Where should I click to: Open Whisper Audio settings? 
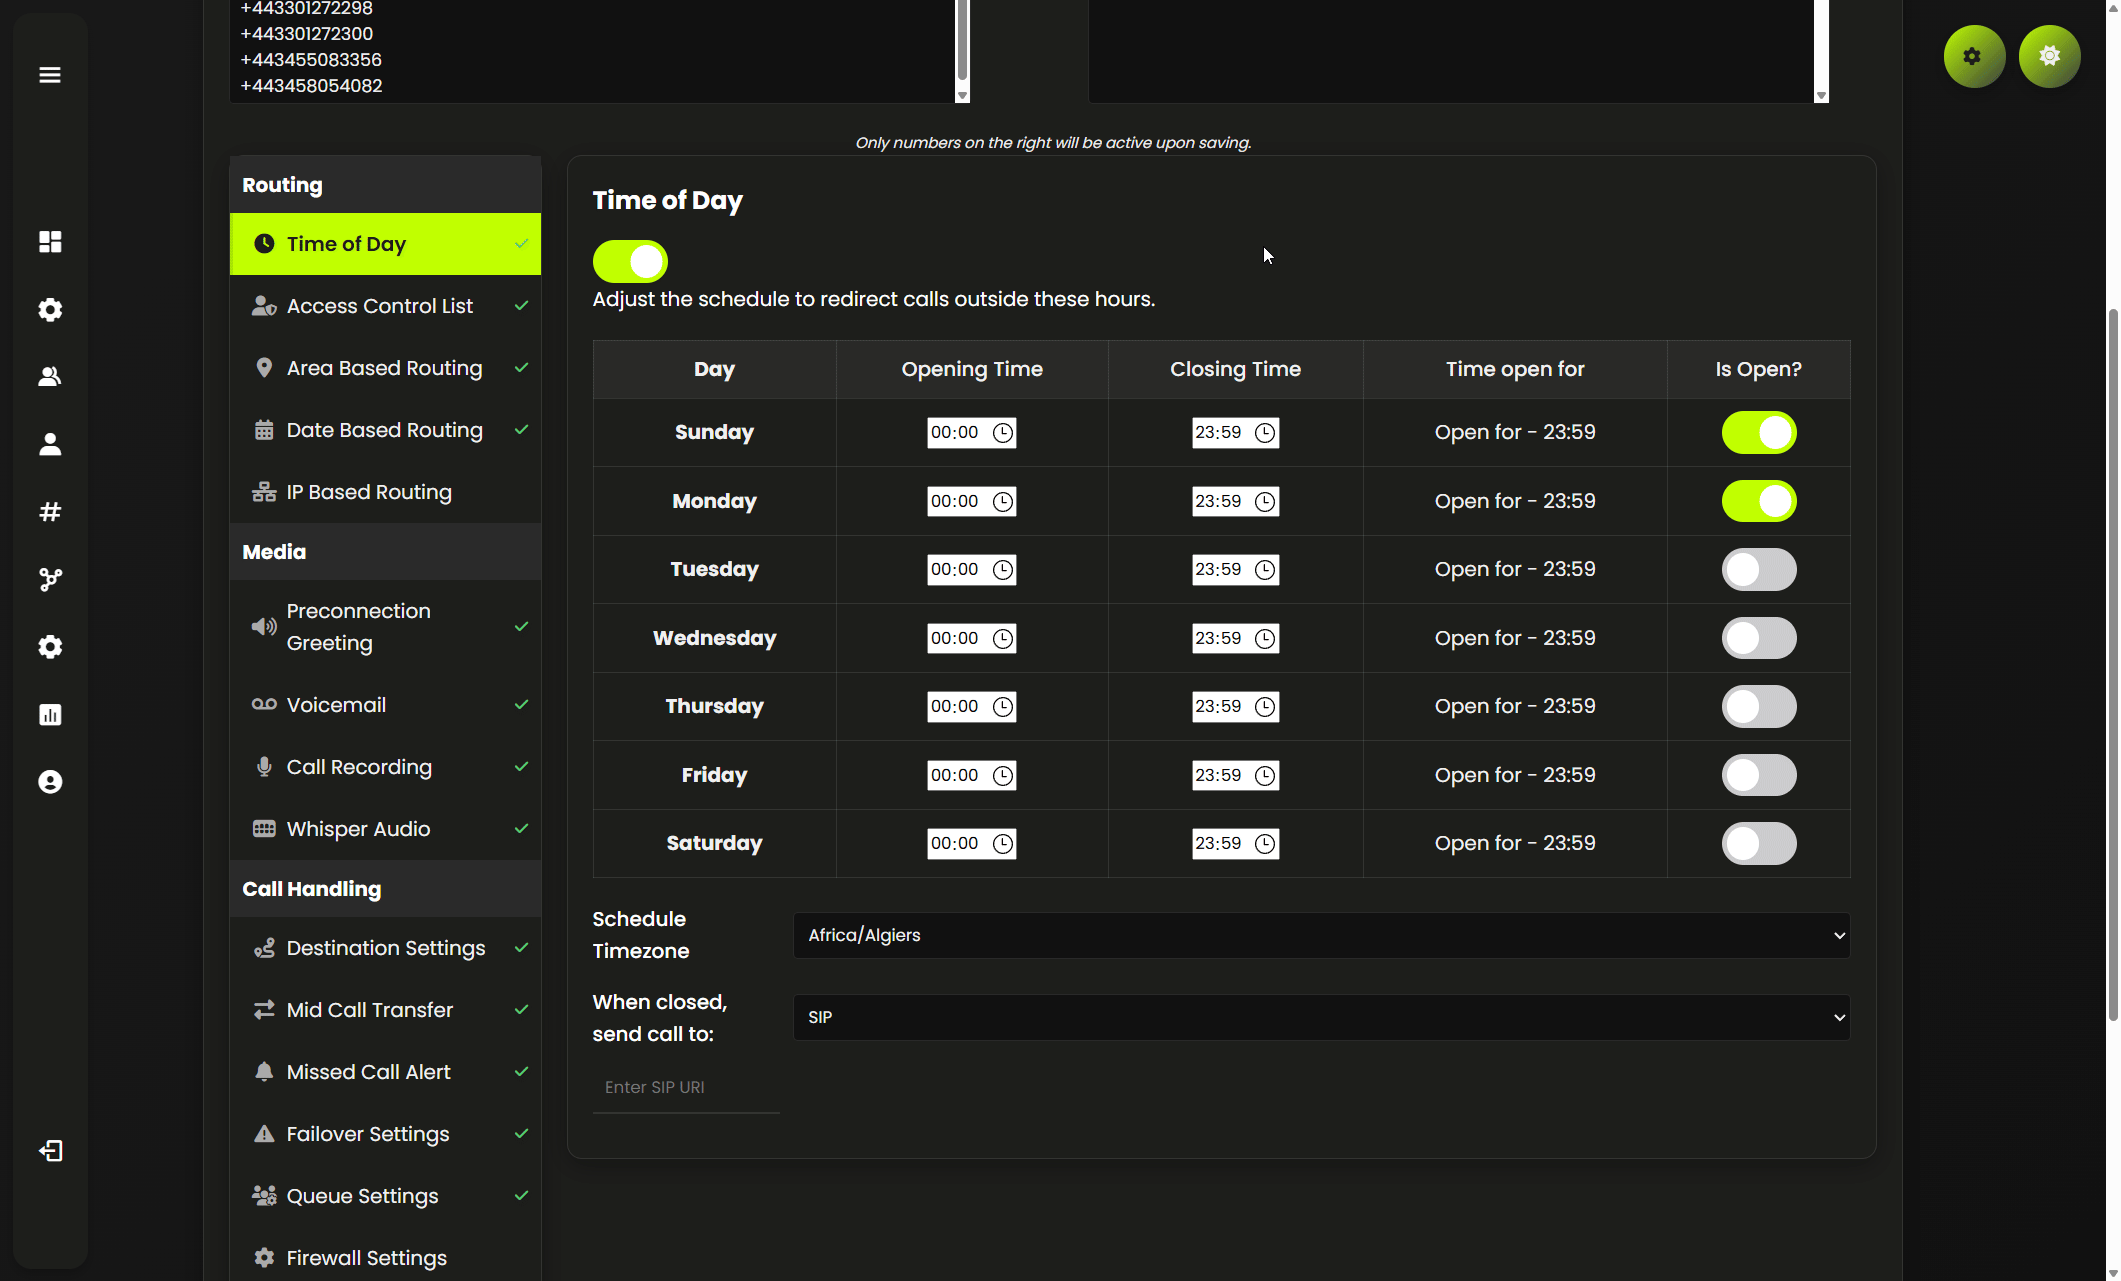[x=385, y=829]
